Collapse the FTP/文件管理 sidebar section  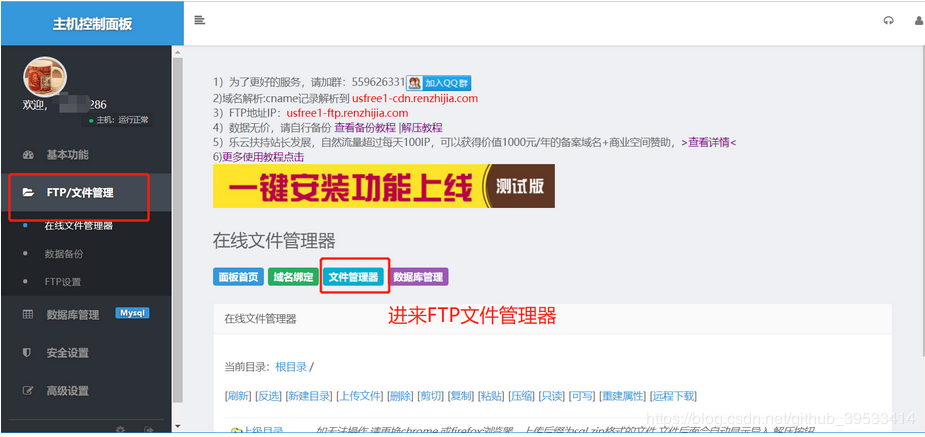tap(79, 192)
